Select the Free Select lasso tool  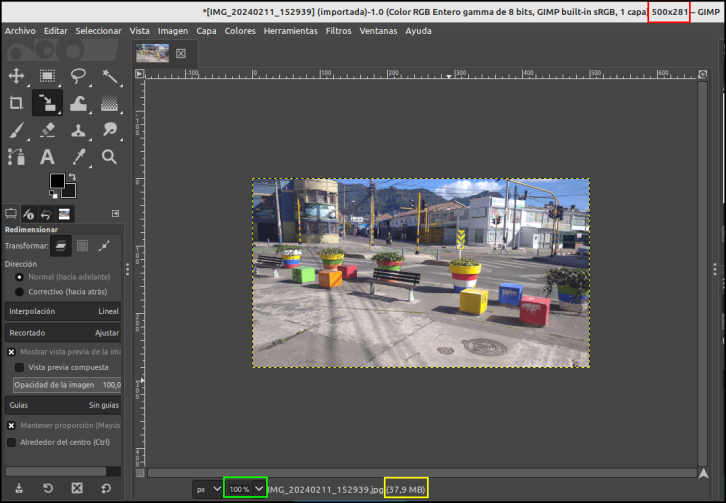[x=78, y=76]
